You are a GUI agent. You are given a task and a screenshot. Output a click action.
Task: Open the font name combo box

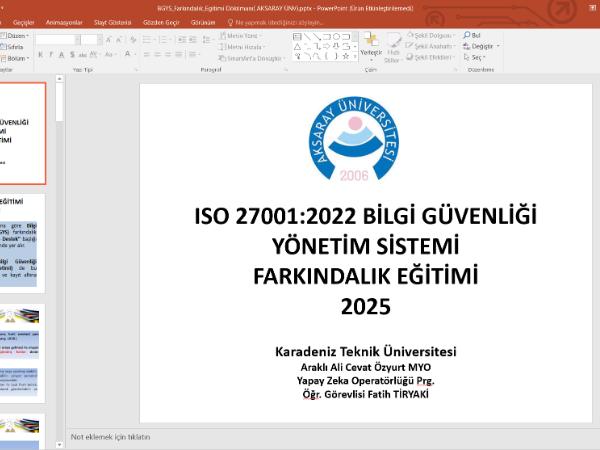coord(58,39)
